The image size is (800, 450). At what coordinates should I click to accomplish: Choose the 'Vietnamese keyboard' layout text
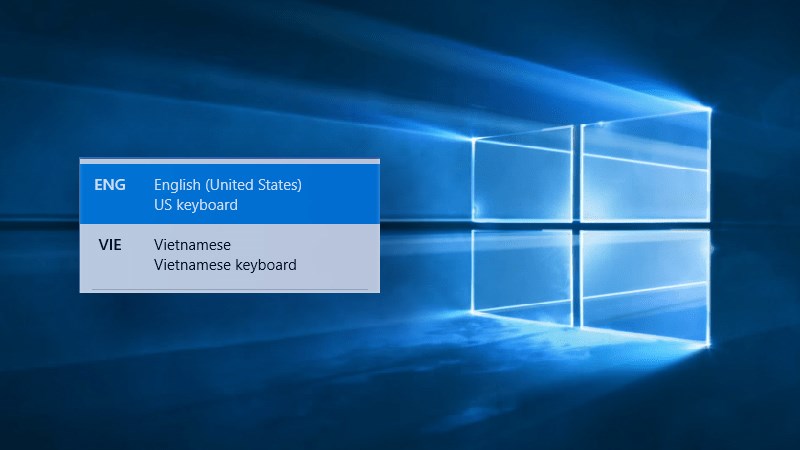(225, 265)
